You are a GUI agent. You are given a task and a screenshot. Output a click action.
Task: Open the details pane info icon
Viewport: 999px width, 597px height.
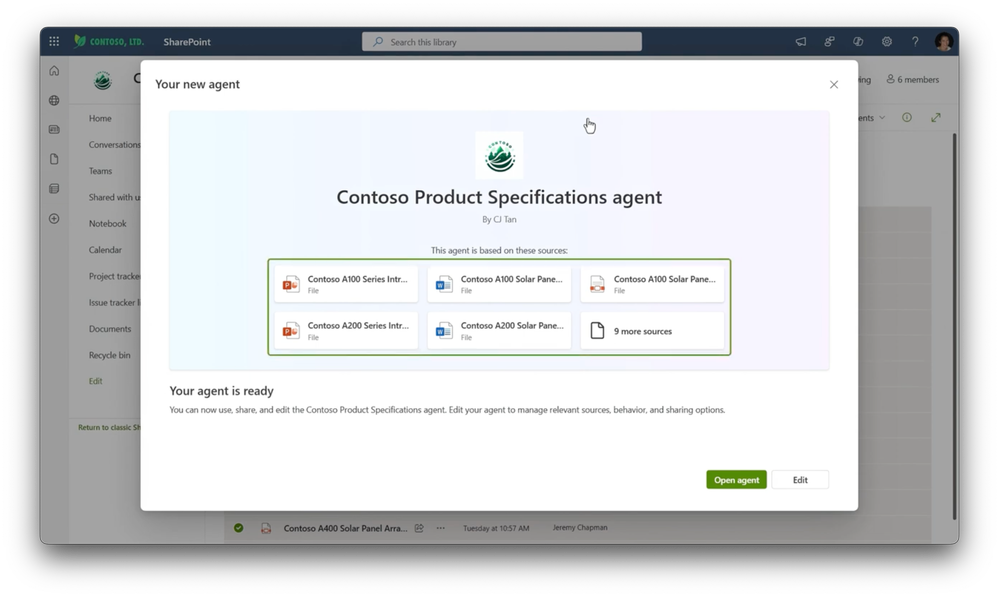click(907, 117)
